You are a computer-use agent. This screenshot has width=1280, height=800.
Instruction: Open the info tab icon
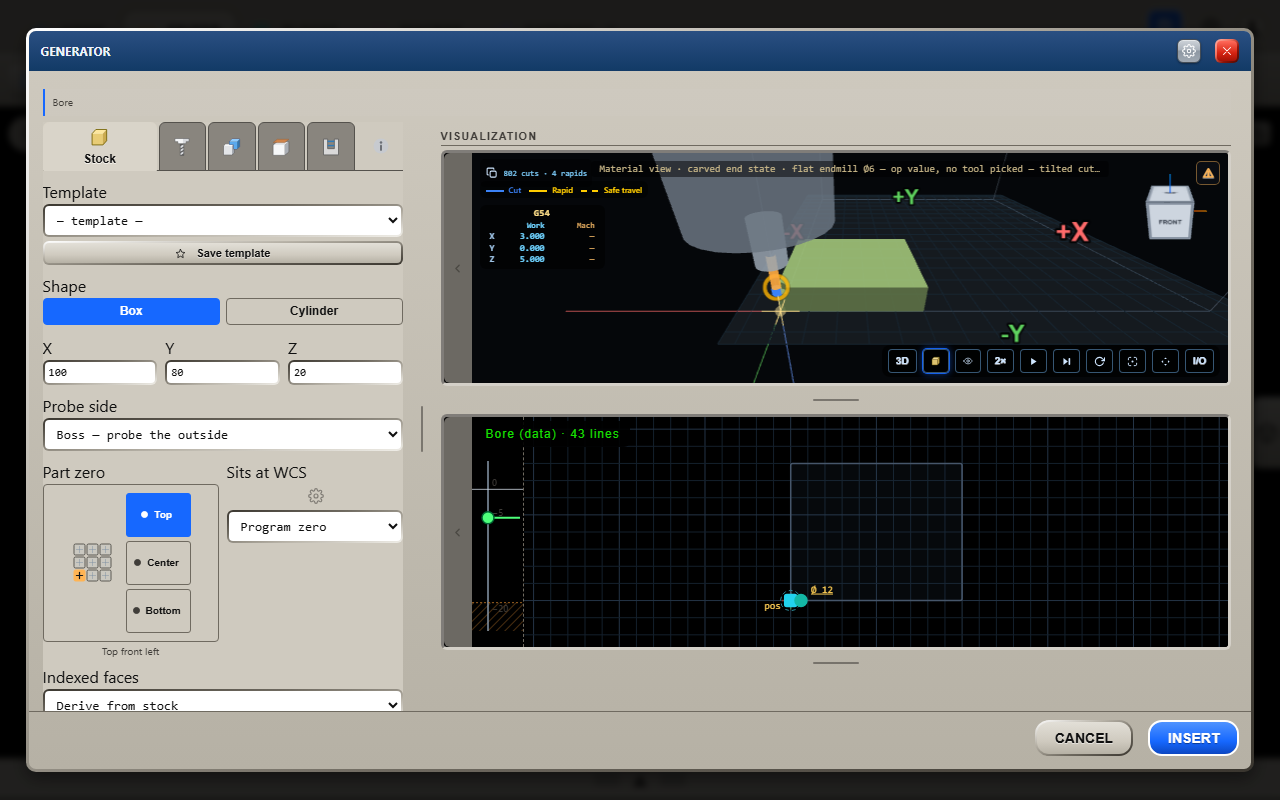[380, 146]
